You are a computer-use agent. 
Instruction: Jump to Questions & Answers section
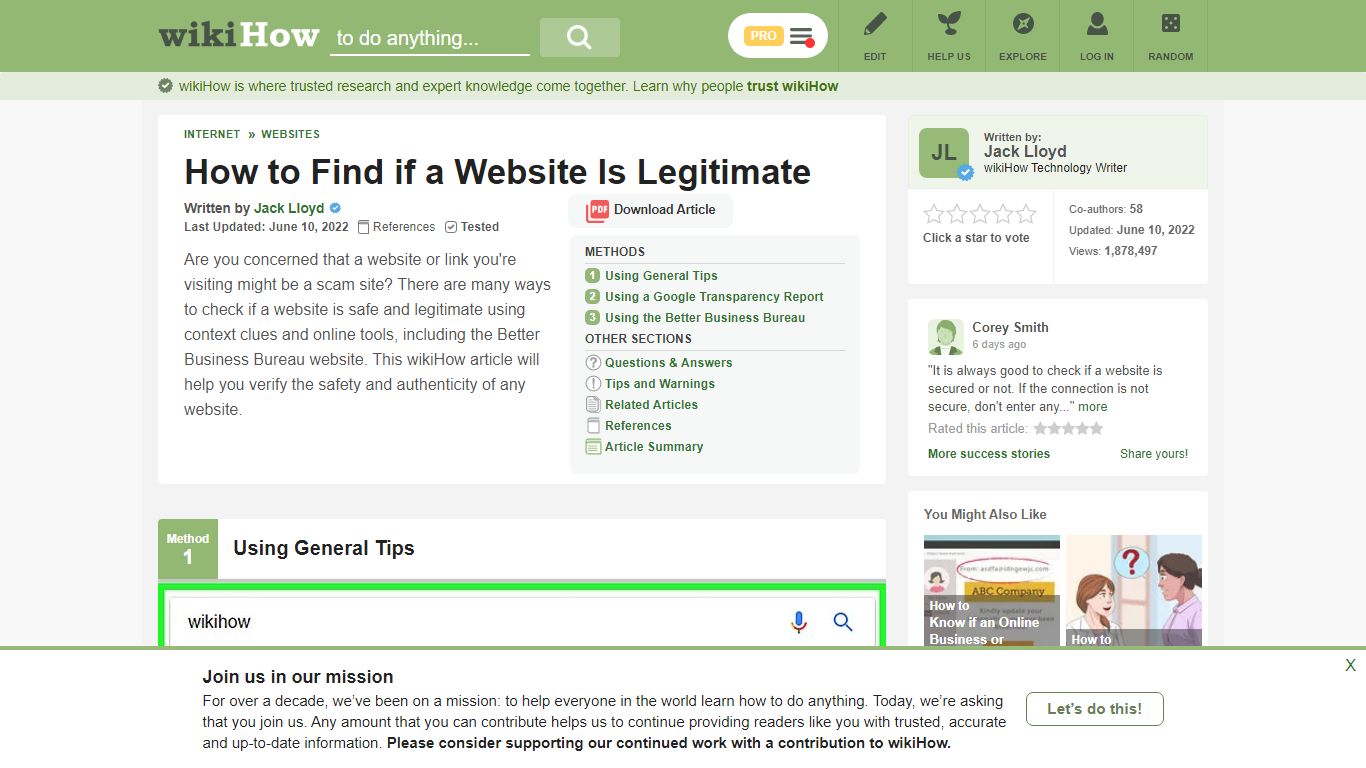click(668, 363)
